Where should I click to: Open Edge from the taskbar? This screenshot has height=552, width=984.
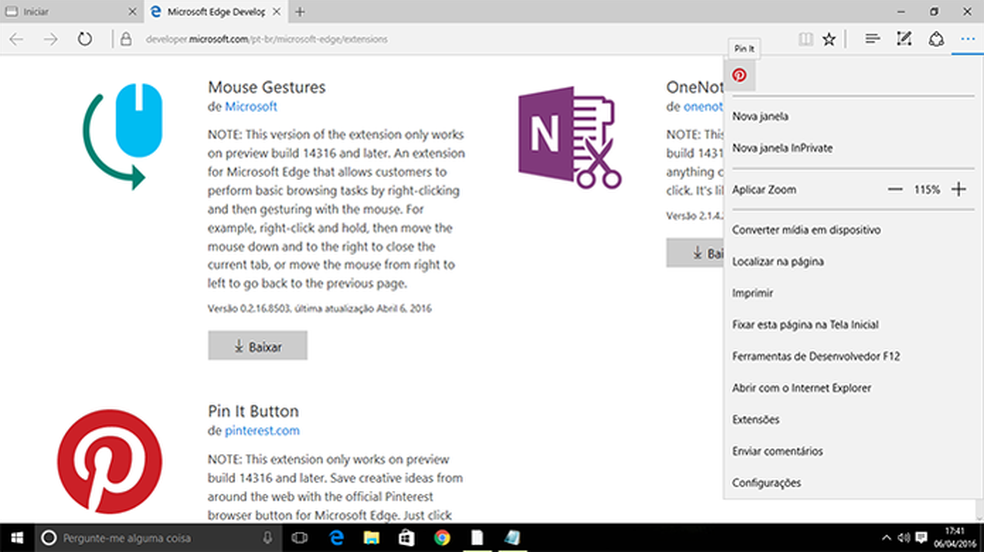337,538
